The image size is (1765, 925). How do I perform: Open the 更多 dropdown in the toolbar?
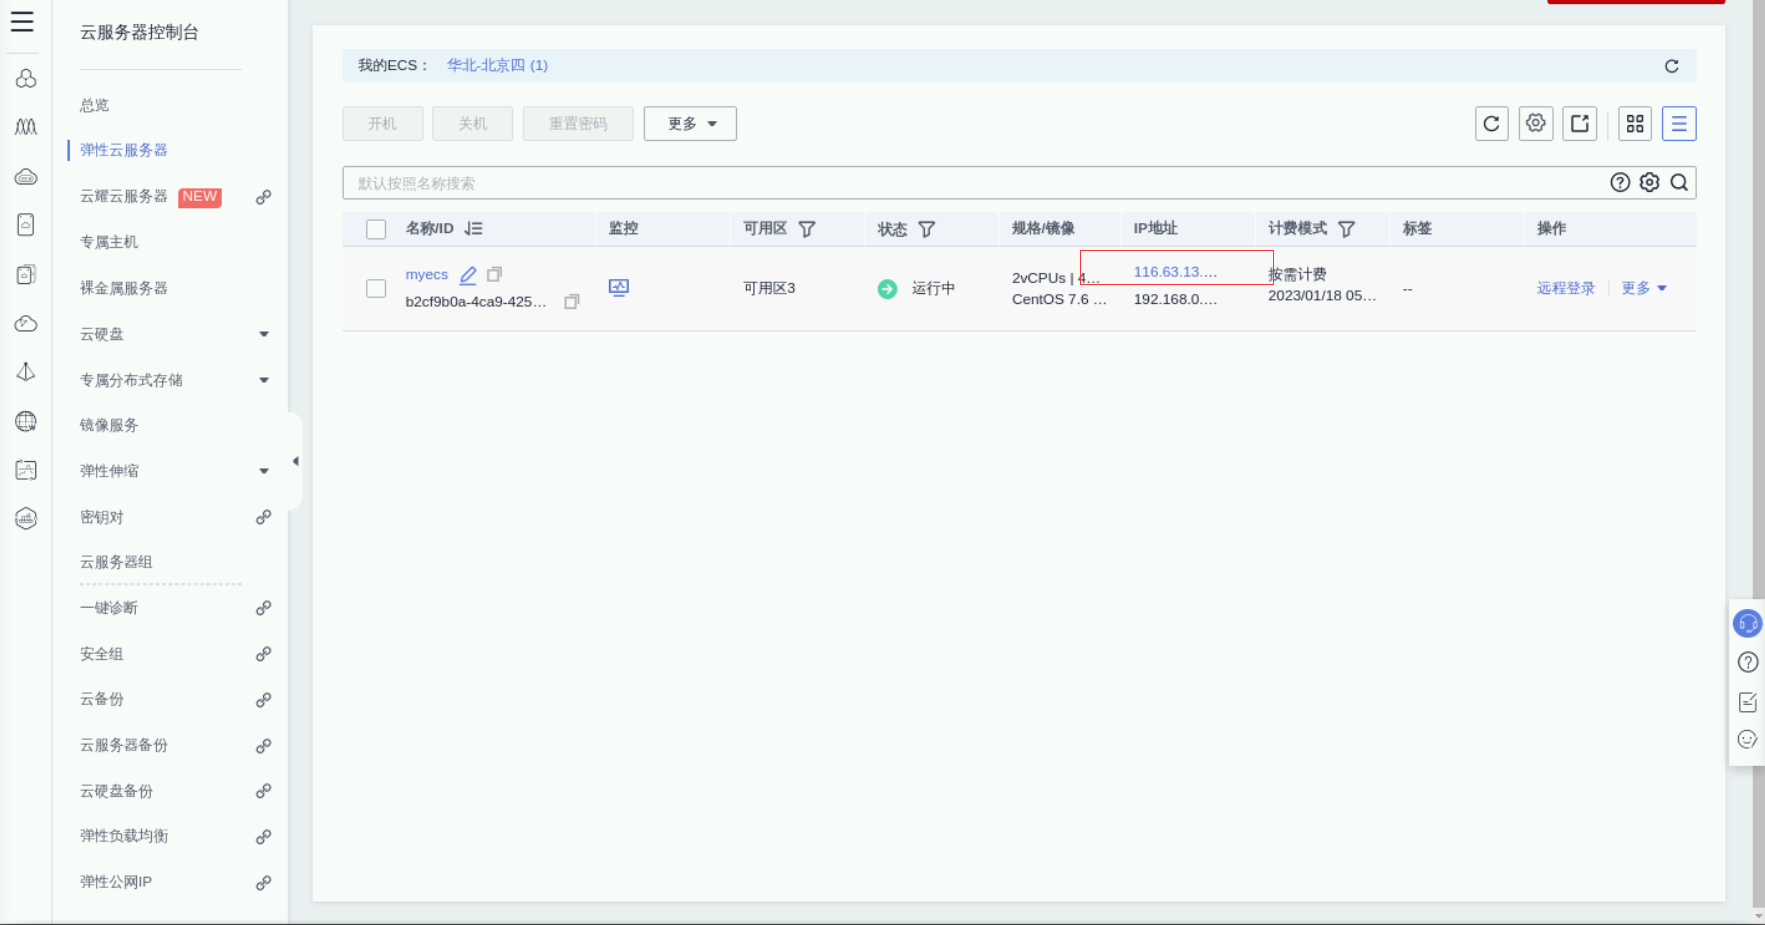tap(690, 124)
